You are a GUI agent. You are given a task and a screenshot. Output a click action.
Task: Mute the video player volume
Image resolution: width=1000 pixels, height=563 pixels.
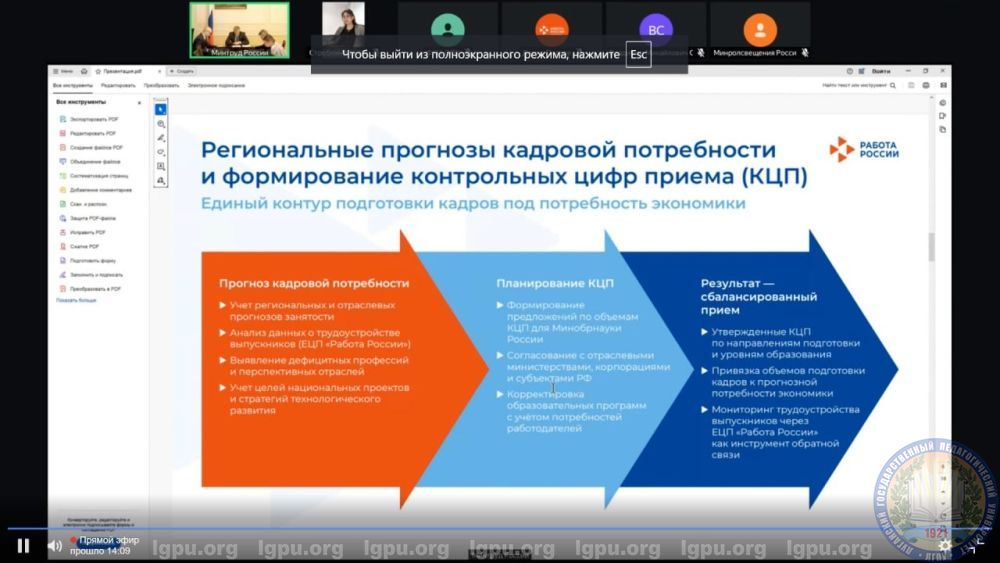click(x=54, y=546)
